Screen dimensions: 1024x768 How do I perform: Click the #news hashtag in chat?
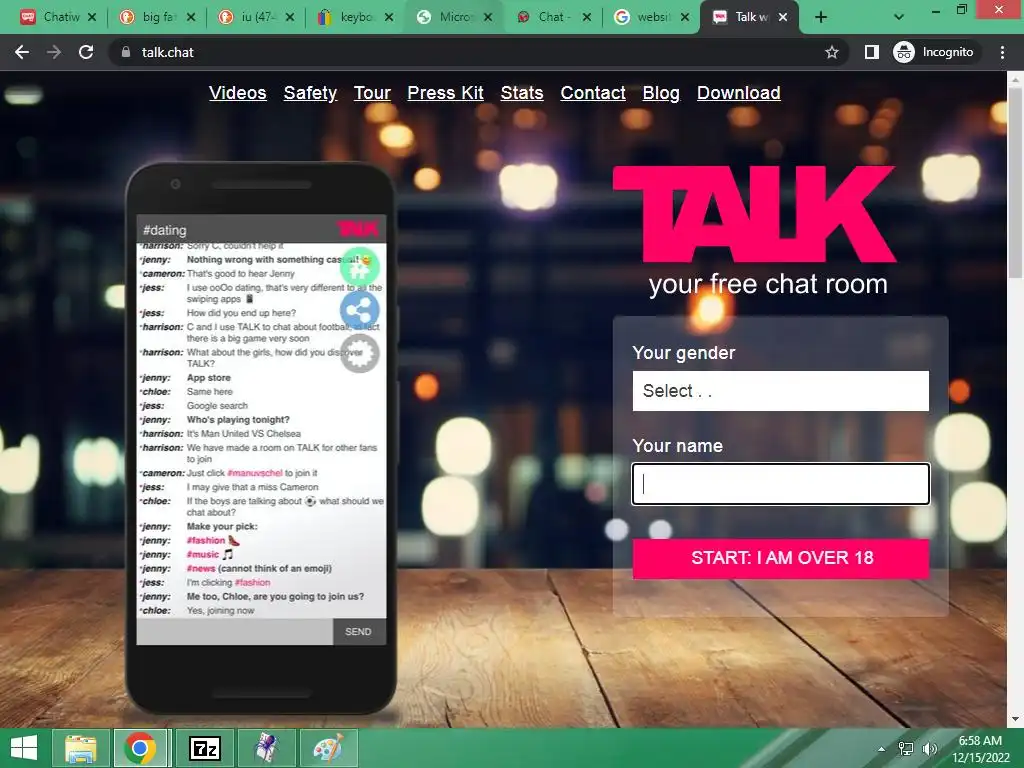point(200,568)
